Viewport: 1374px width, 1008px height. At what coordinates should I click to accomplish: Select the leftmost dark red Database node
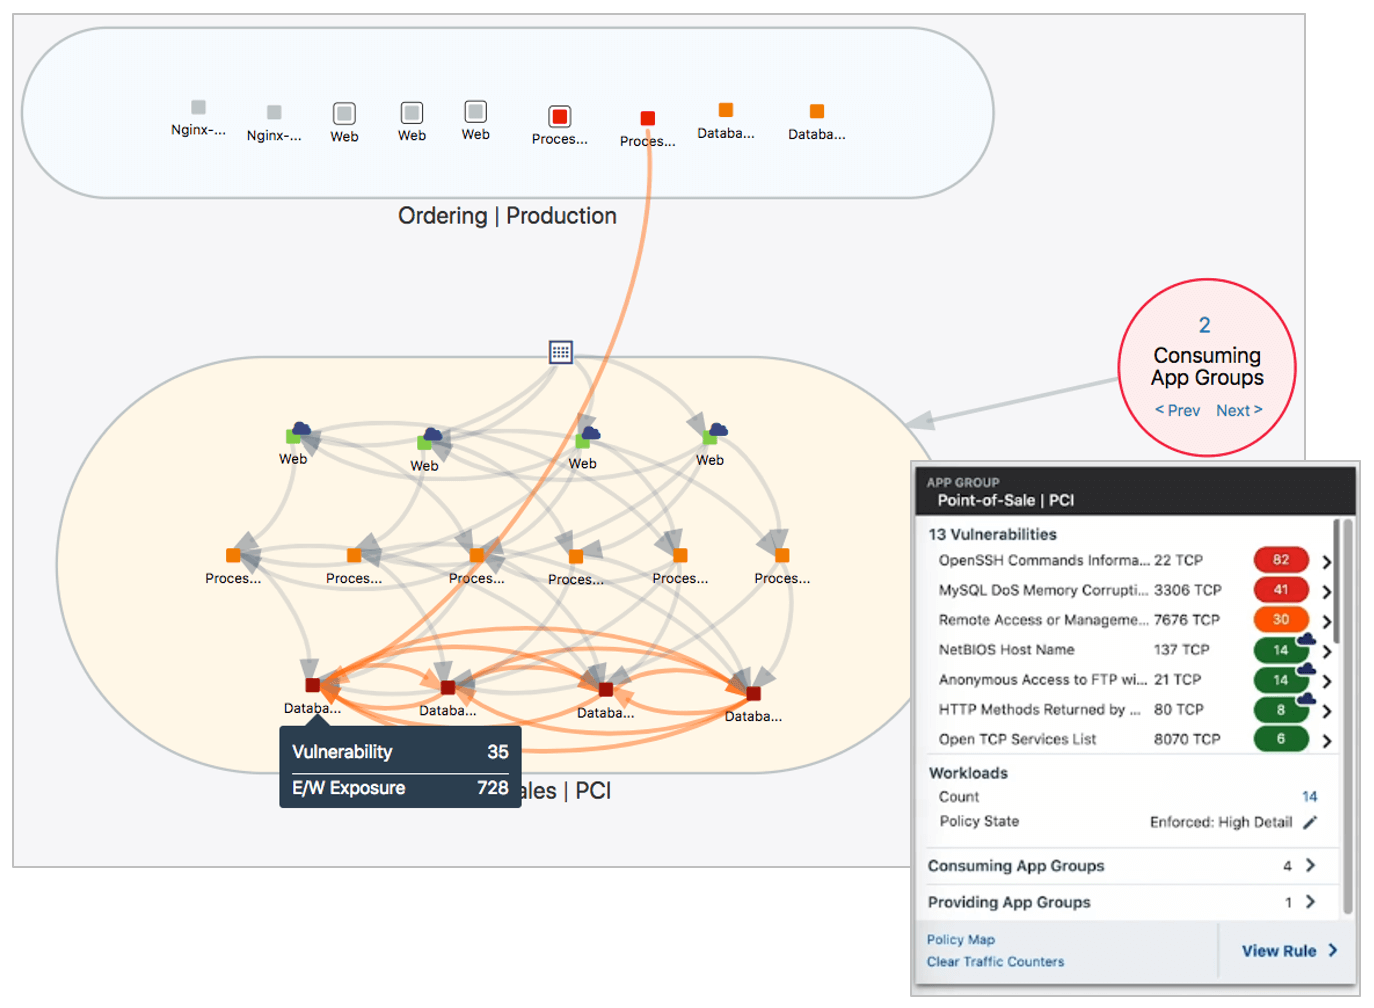click(x=313, y=685)
